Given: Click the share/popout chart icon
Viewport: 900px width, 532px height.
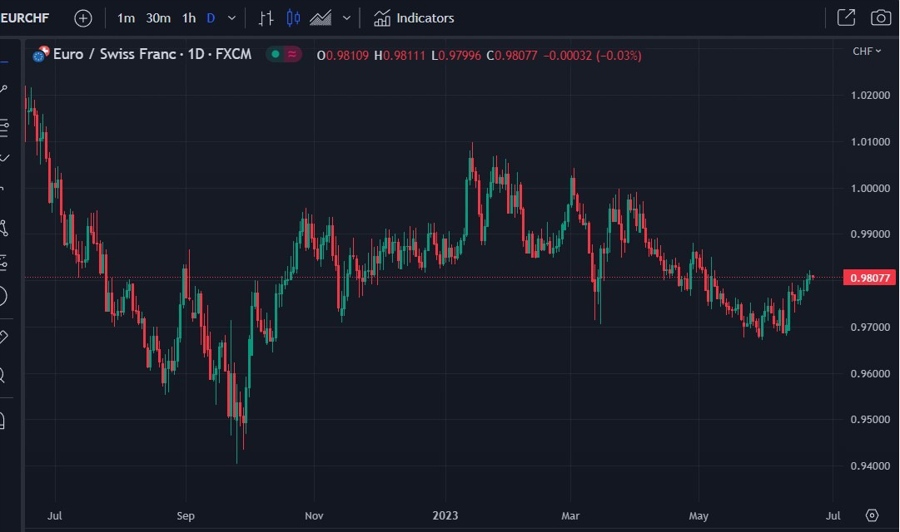Looking at the screenshot, I should [846, 18].
